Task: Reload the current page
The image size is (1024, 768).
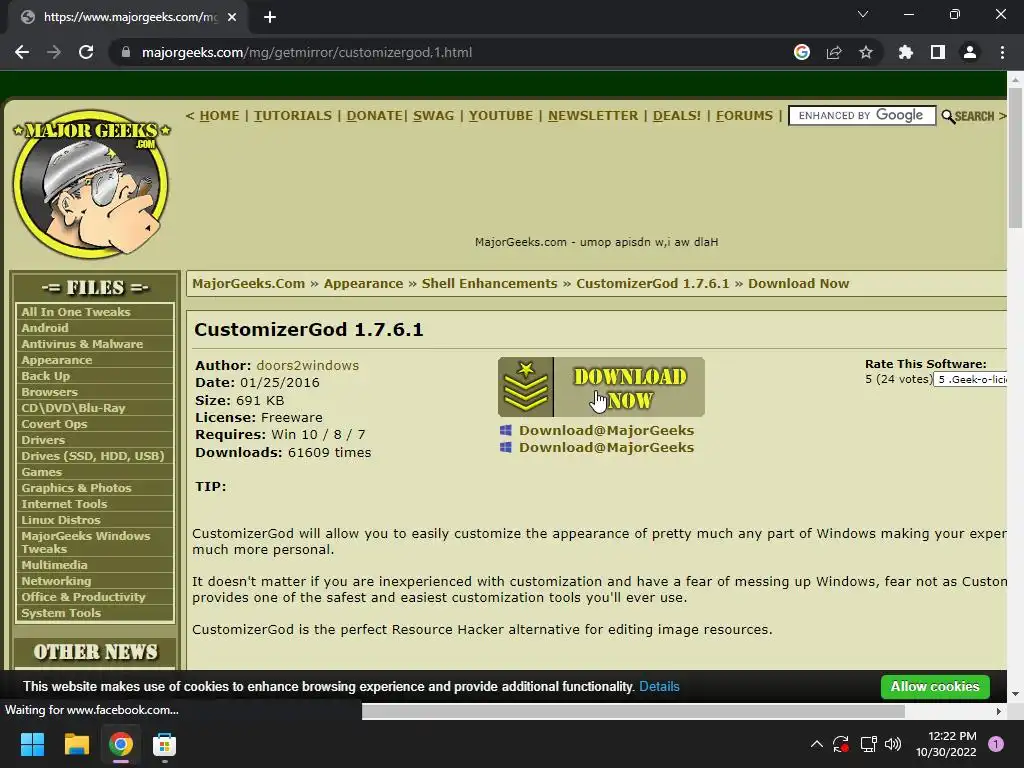Action: tap(86, 52)
